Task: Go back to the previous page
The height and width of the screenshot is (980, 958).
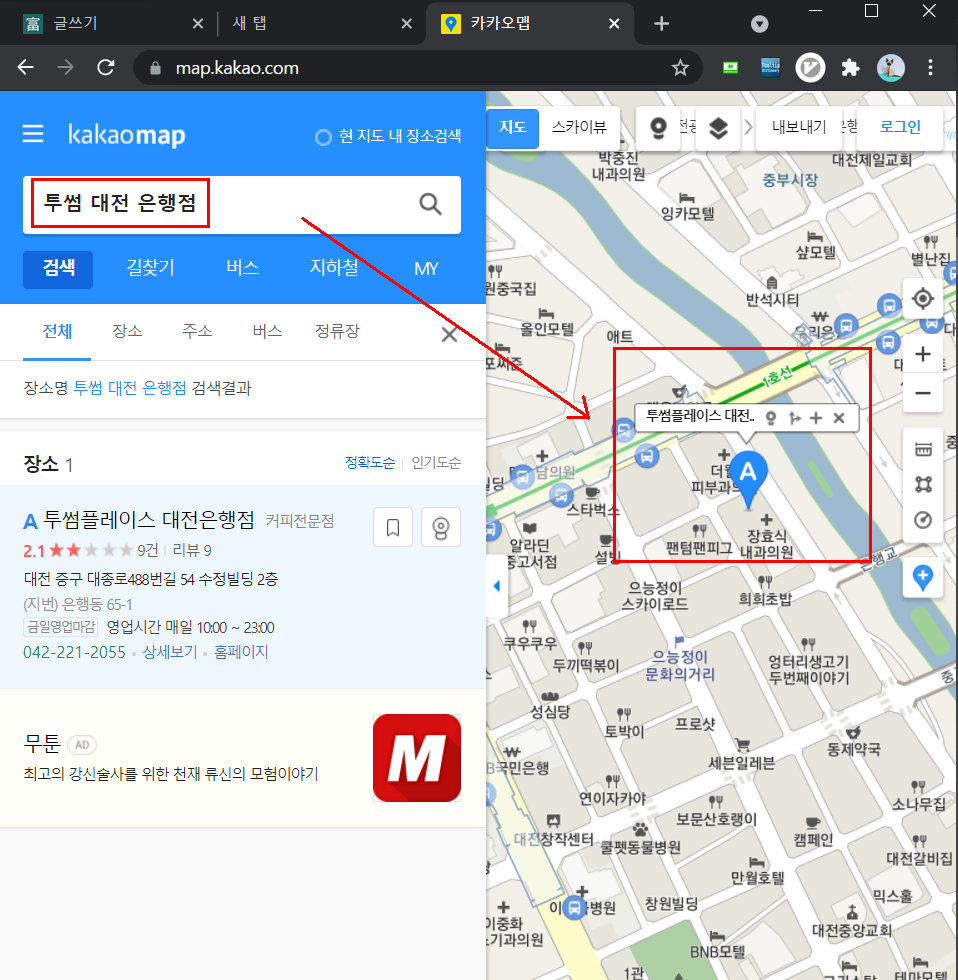Action: click(26, 68)
